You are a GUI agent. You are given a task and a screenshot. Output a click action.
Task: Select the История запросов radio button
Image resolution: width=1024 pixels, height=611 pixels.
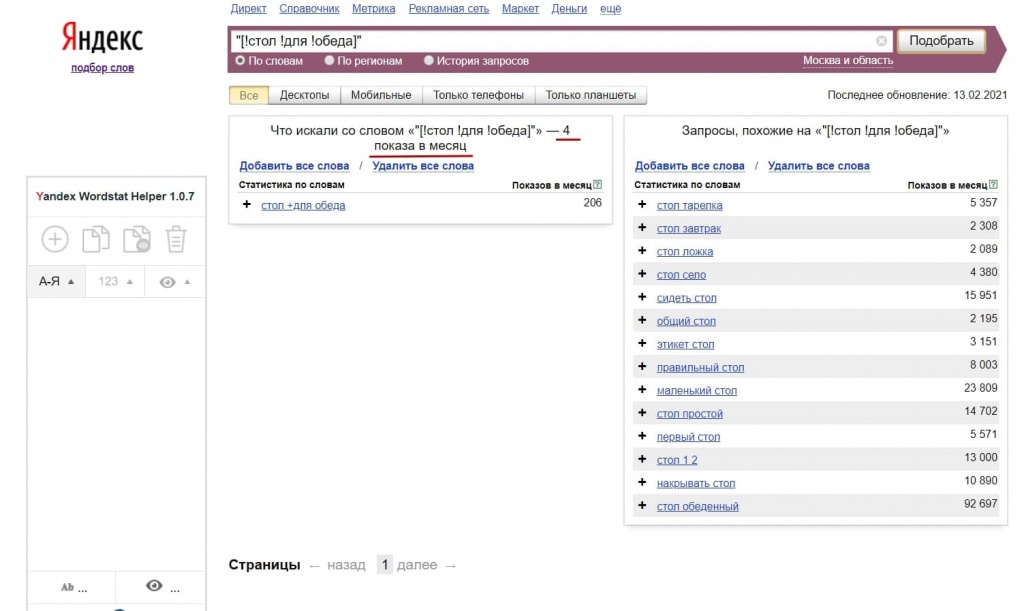coord(430,60)
